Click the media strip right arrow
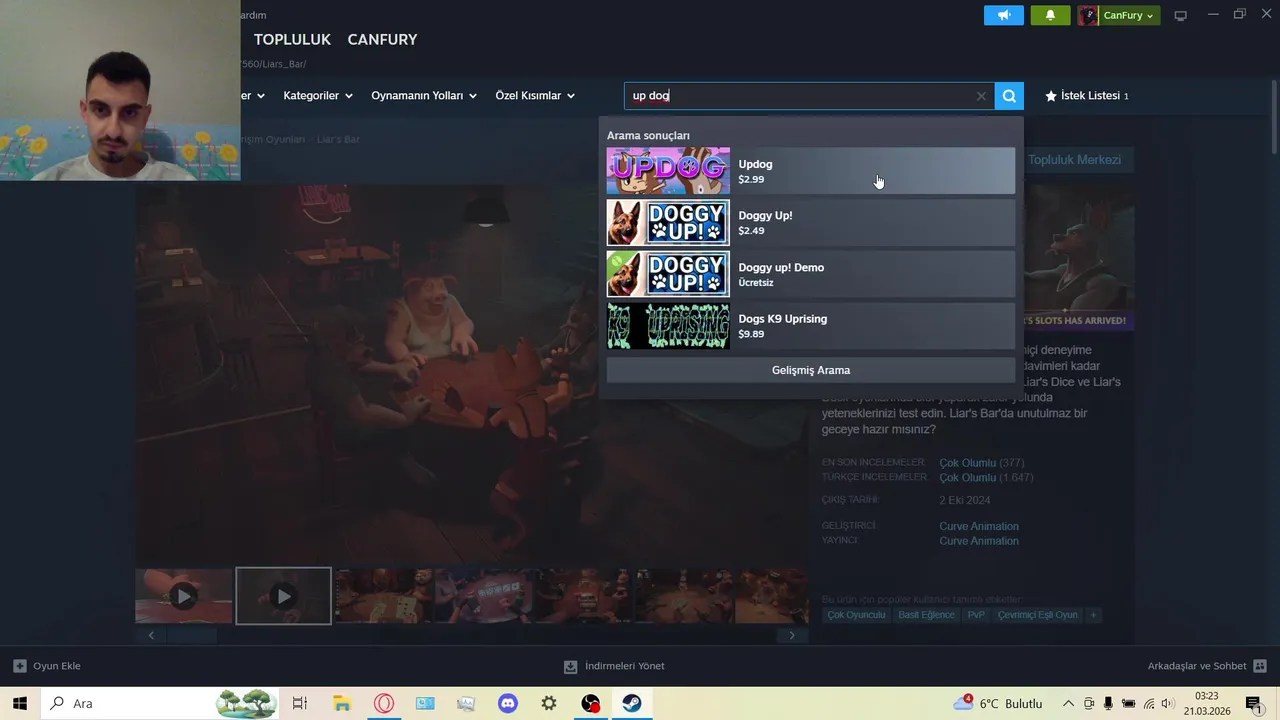1280x720 pixels. [792, 635]
